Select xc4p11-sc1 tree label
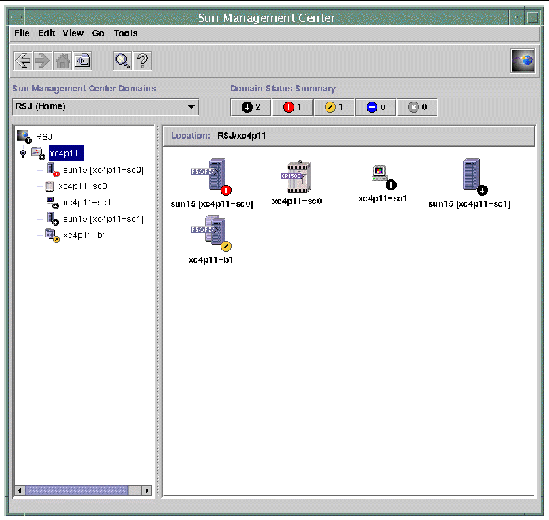Viewport: 549px width, 520px height. [x=87, y=202]
